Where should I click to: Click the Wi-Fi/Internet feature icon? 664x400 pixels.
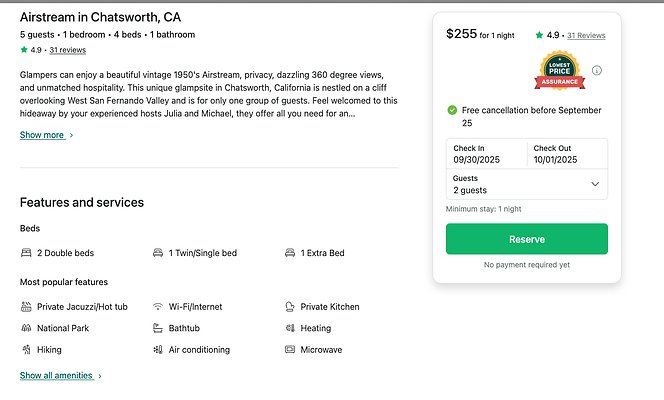pyautogui.click(x=158, y=307)
